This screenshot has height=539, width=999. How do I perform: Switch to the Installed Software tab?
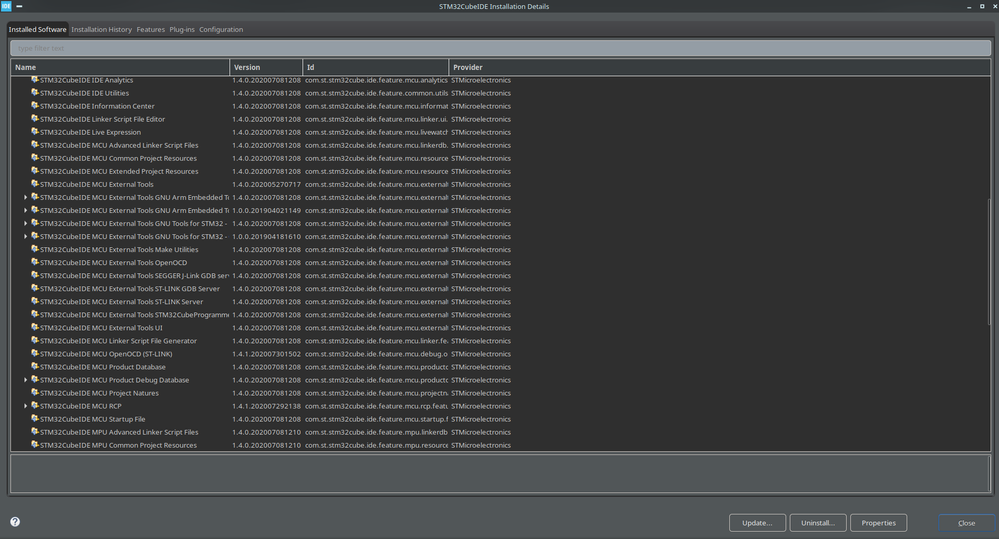[37, 29]
